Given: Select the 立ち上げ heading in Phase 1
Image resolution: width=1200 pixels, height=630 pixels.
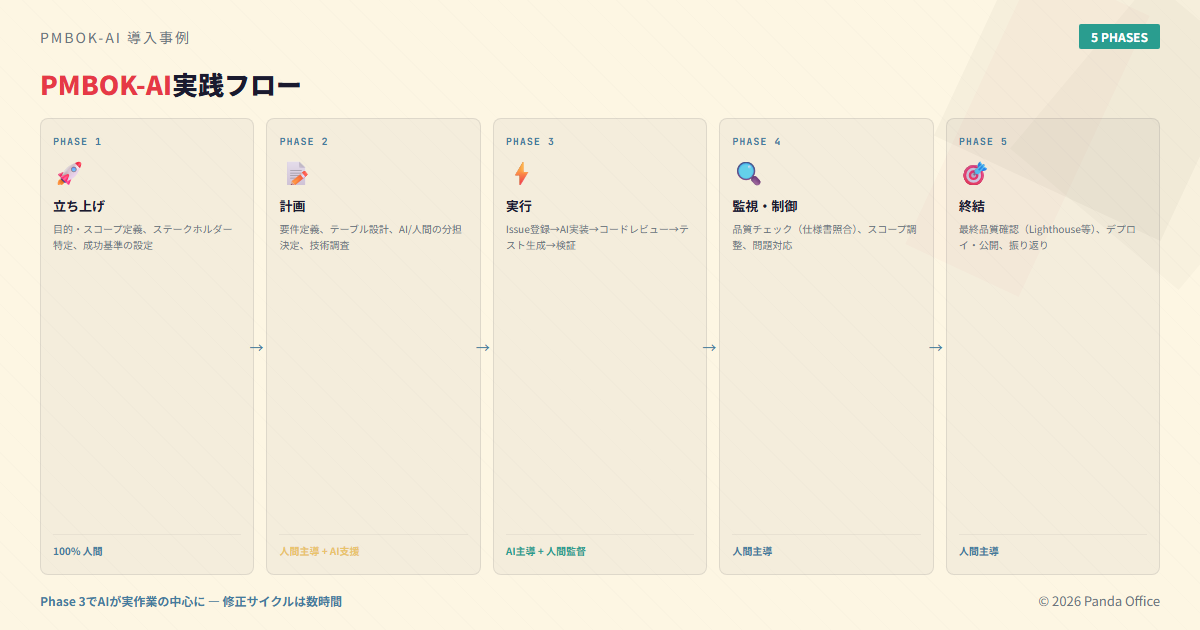Looking at the screenshot, I should (x=79, y=207).
